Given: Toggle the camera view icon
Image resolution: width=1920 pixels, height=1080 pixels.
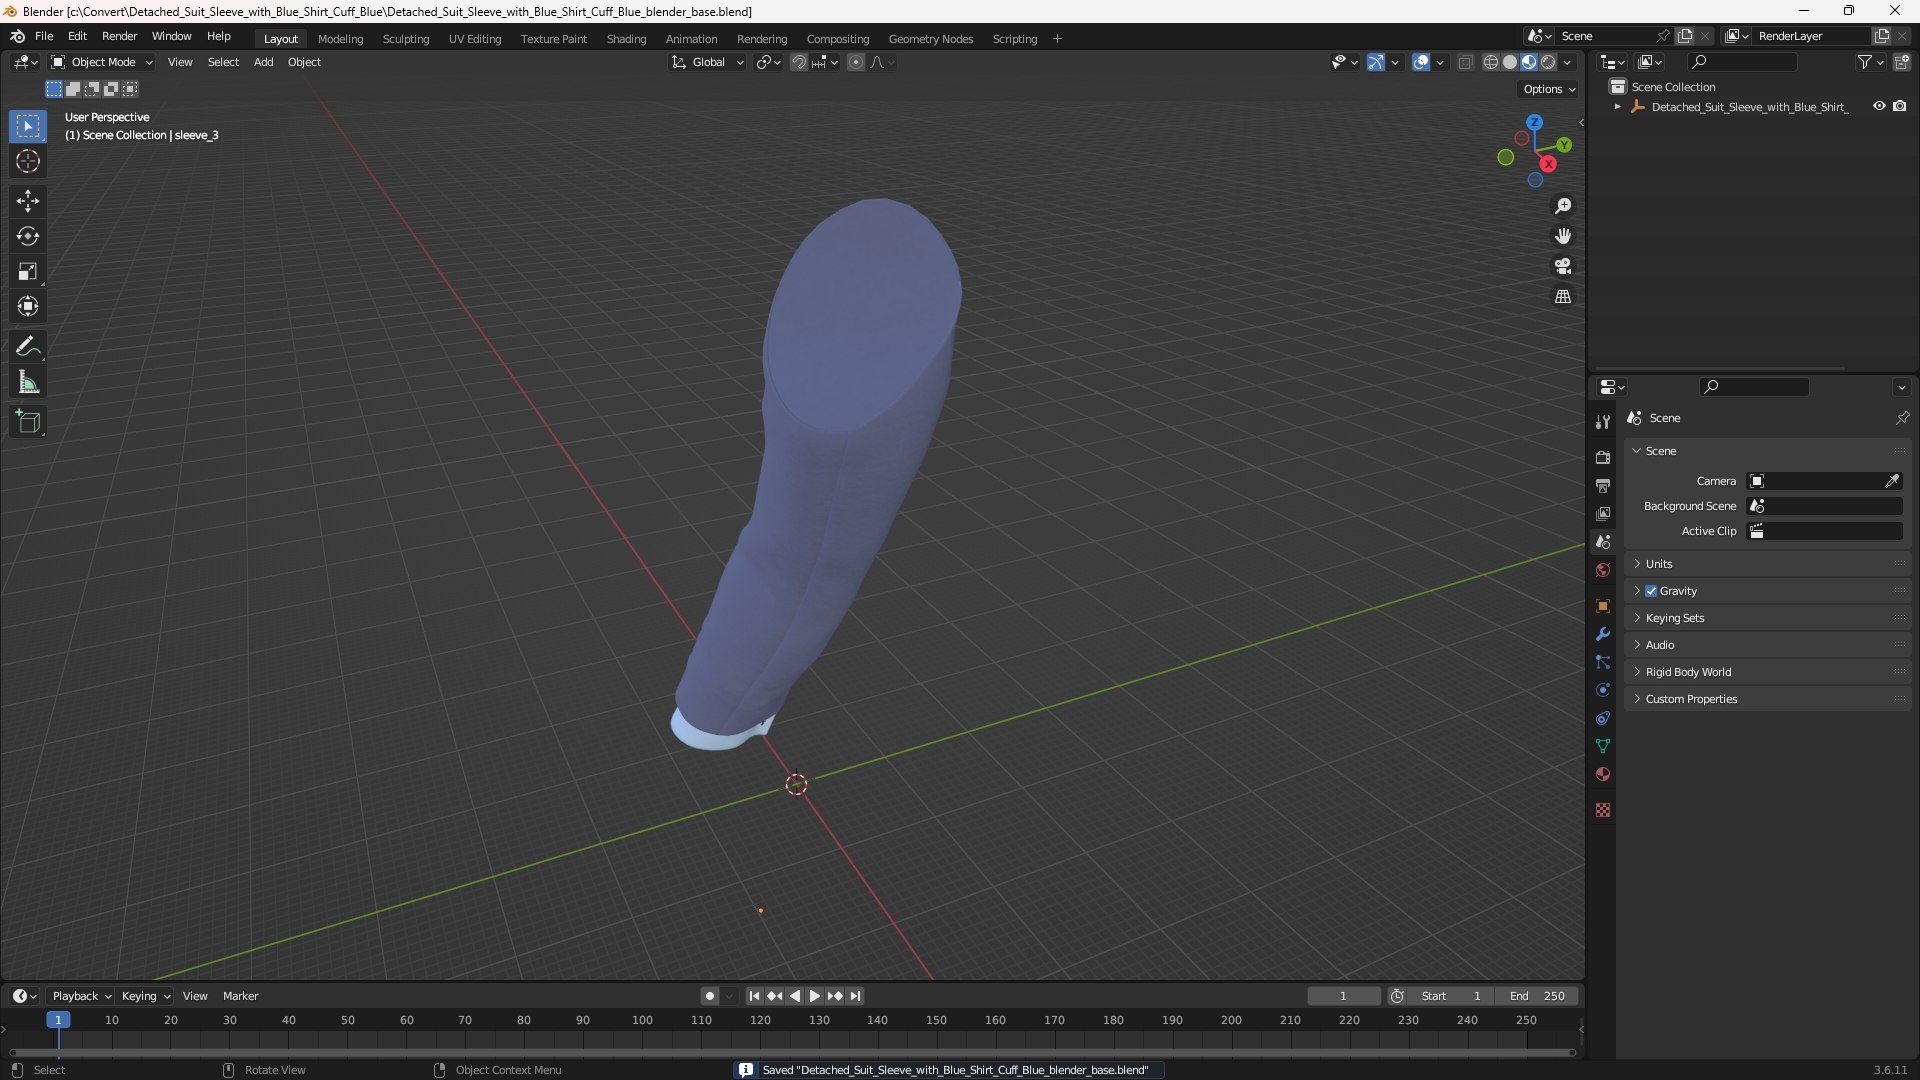Looking at the screenshot, I should pos(1563,266).
